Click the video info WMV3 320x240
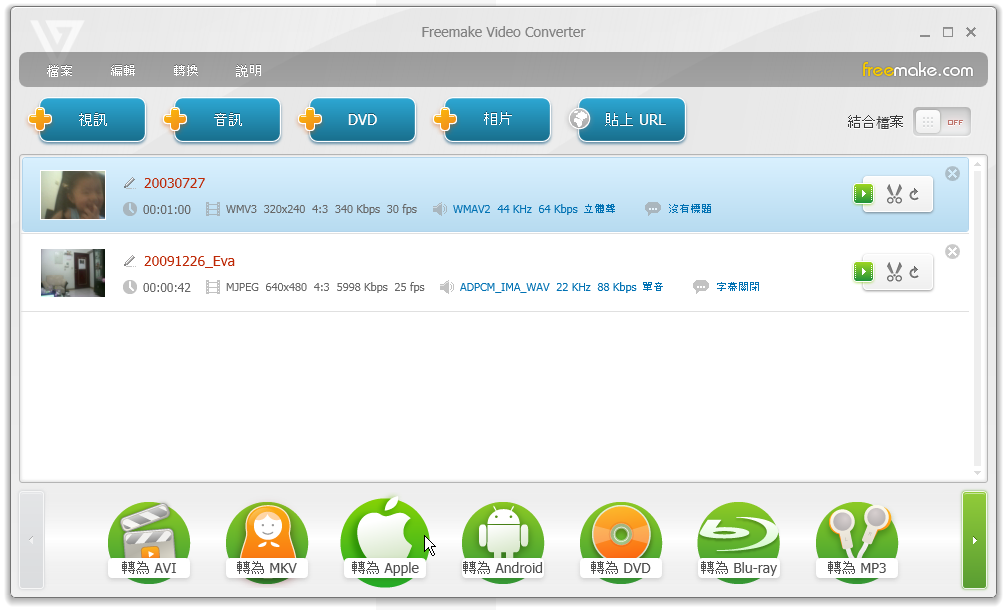The height and width of the screenshot is (610, 1007). coord(321,209)
